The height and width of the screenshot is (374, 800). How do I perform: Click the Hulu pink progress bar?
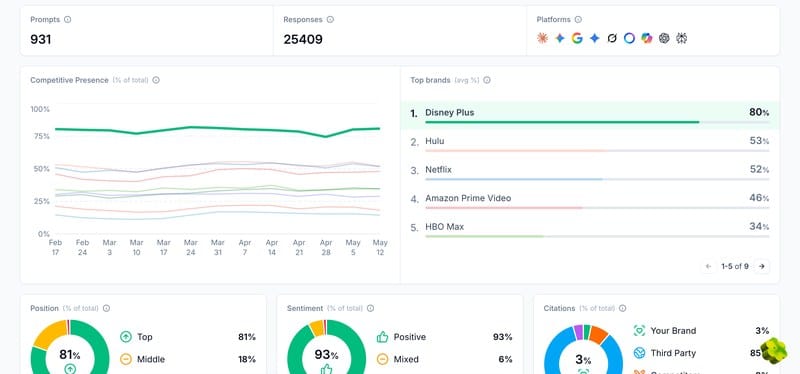pos(516,151)
